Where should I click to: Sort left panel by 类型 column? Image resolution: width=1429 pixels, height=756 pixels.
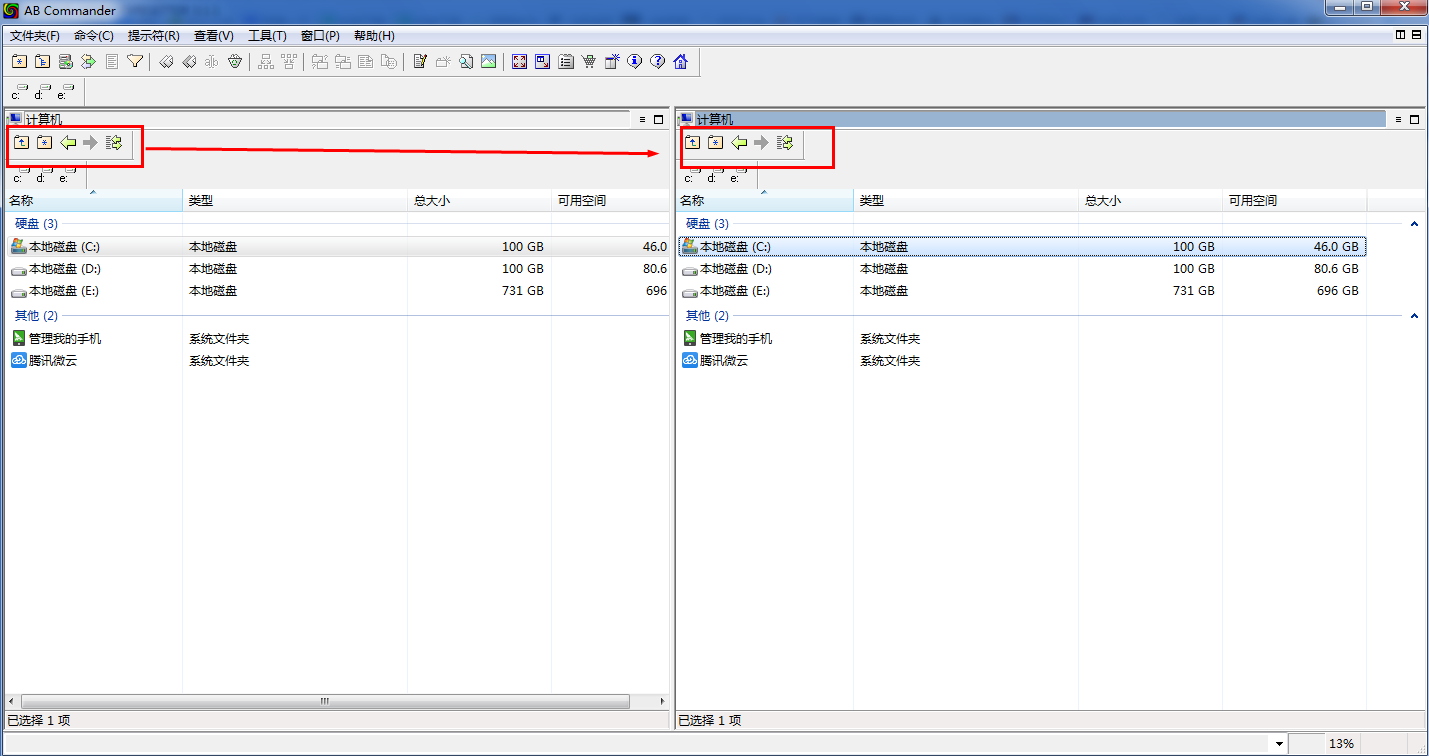(x=295, y=201)
